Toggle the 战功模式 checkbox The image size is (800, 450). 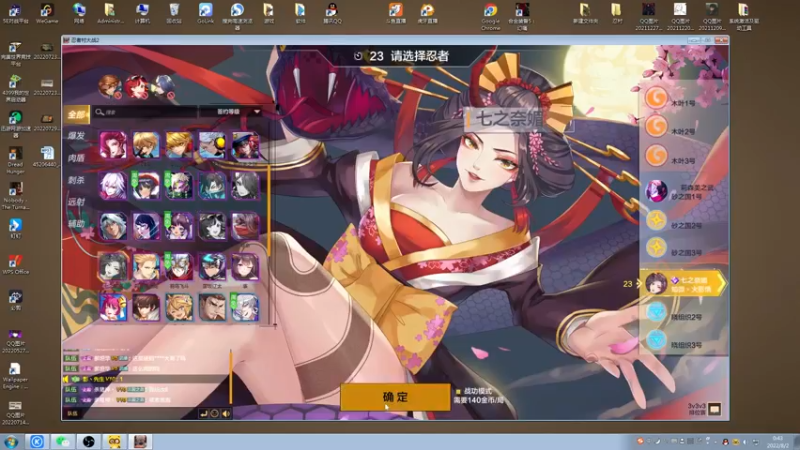click(458, 391)
